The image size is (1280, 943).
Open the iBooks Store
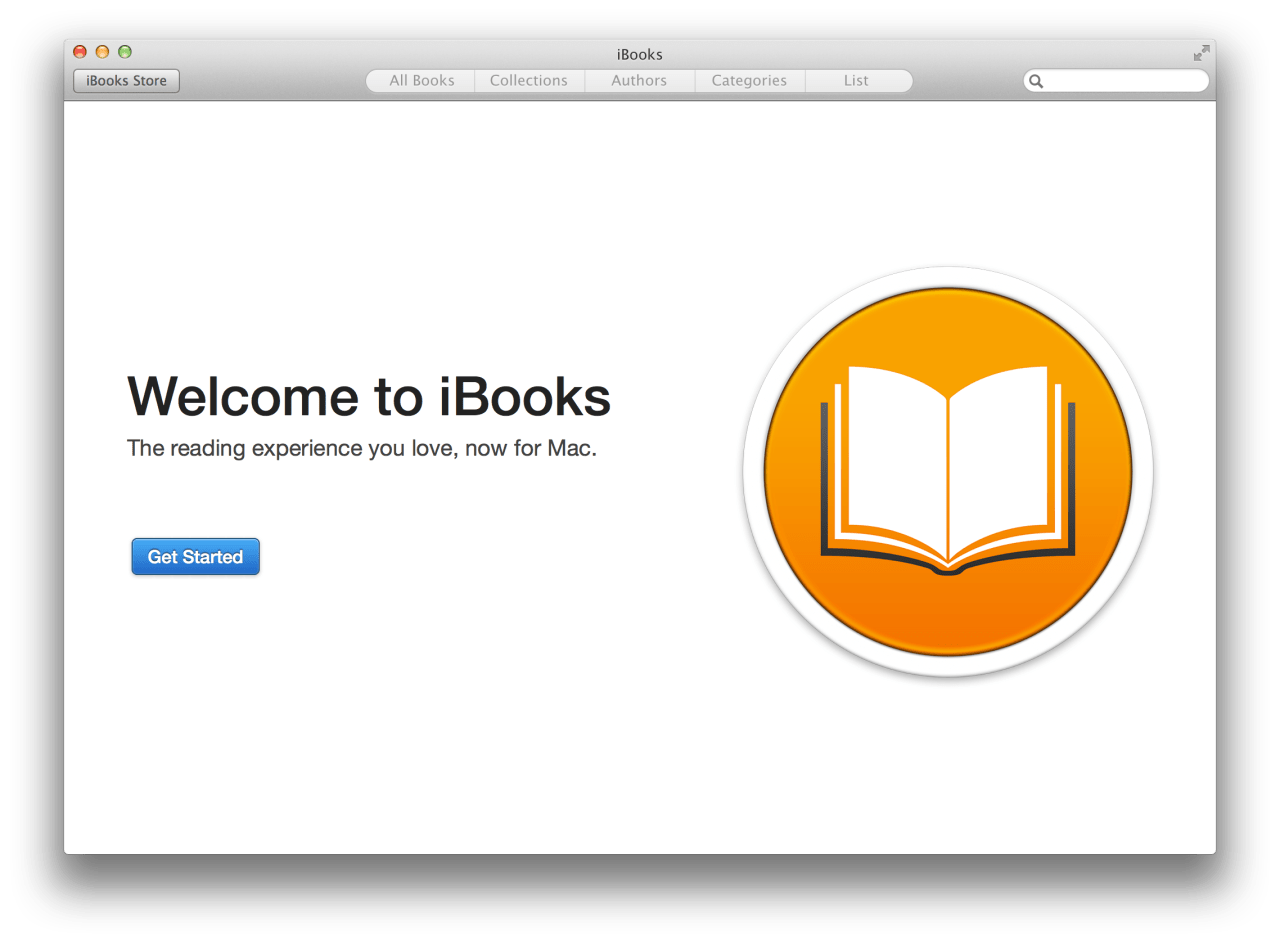pos(126,81)
